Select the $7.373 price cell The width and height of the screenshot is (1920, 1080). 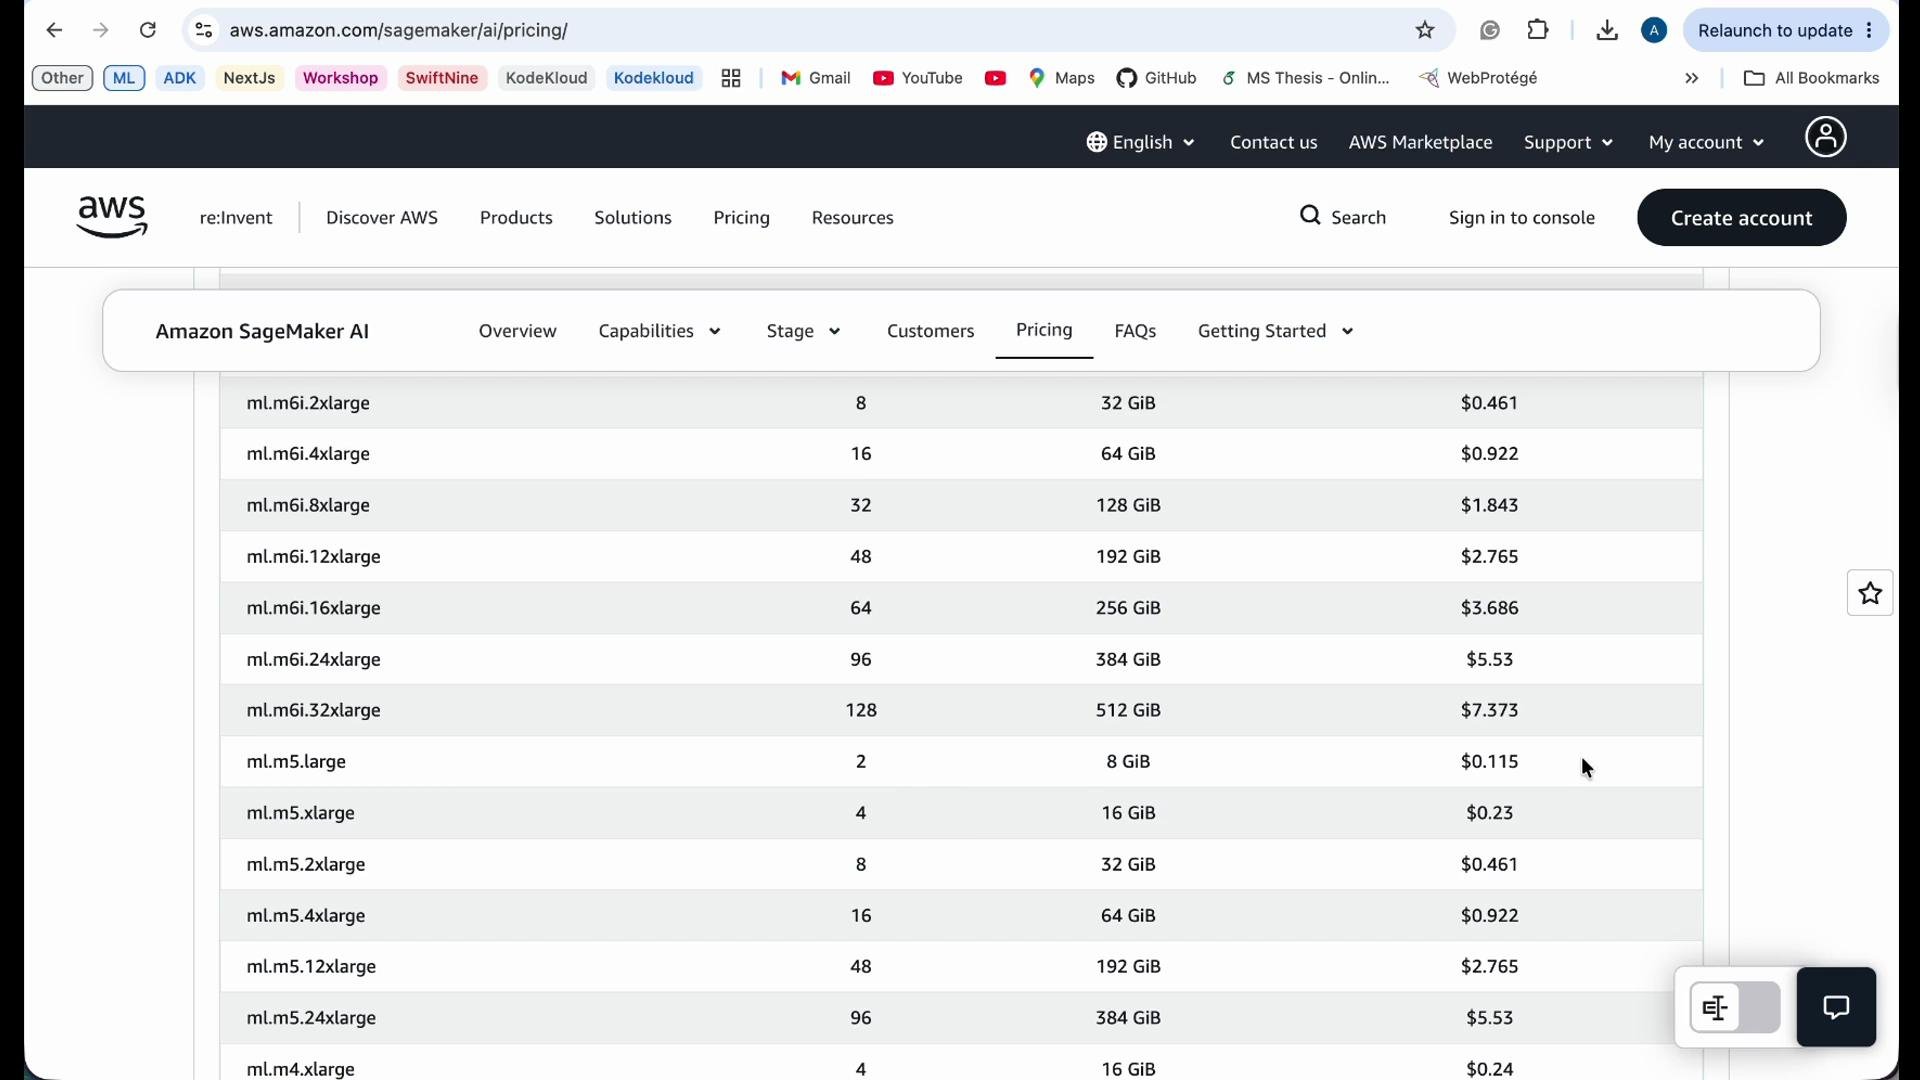coord(1489,711)
